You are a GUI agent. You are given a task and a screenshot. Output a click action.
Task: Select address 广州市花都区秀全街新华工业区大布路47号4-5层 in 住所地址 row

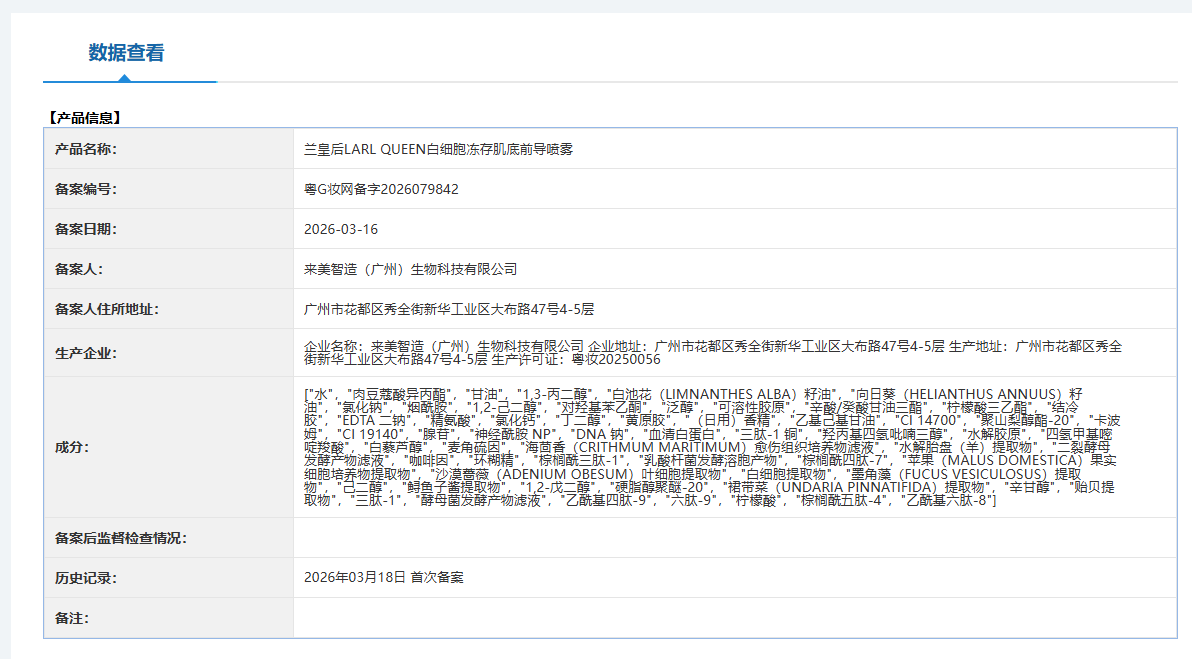449,309
